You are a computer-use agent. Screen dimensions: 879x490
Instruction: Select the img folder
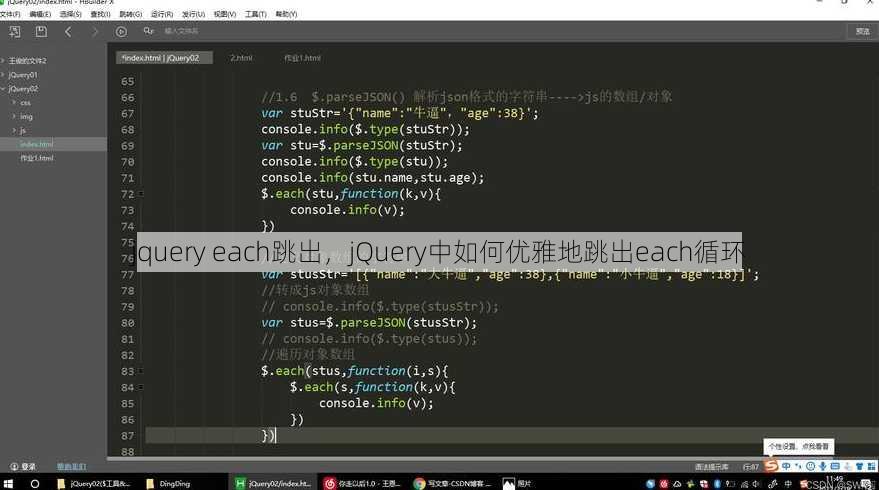(26, 117)
